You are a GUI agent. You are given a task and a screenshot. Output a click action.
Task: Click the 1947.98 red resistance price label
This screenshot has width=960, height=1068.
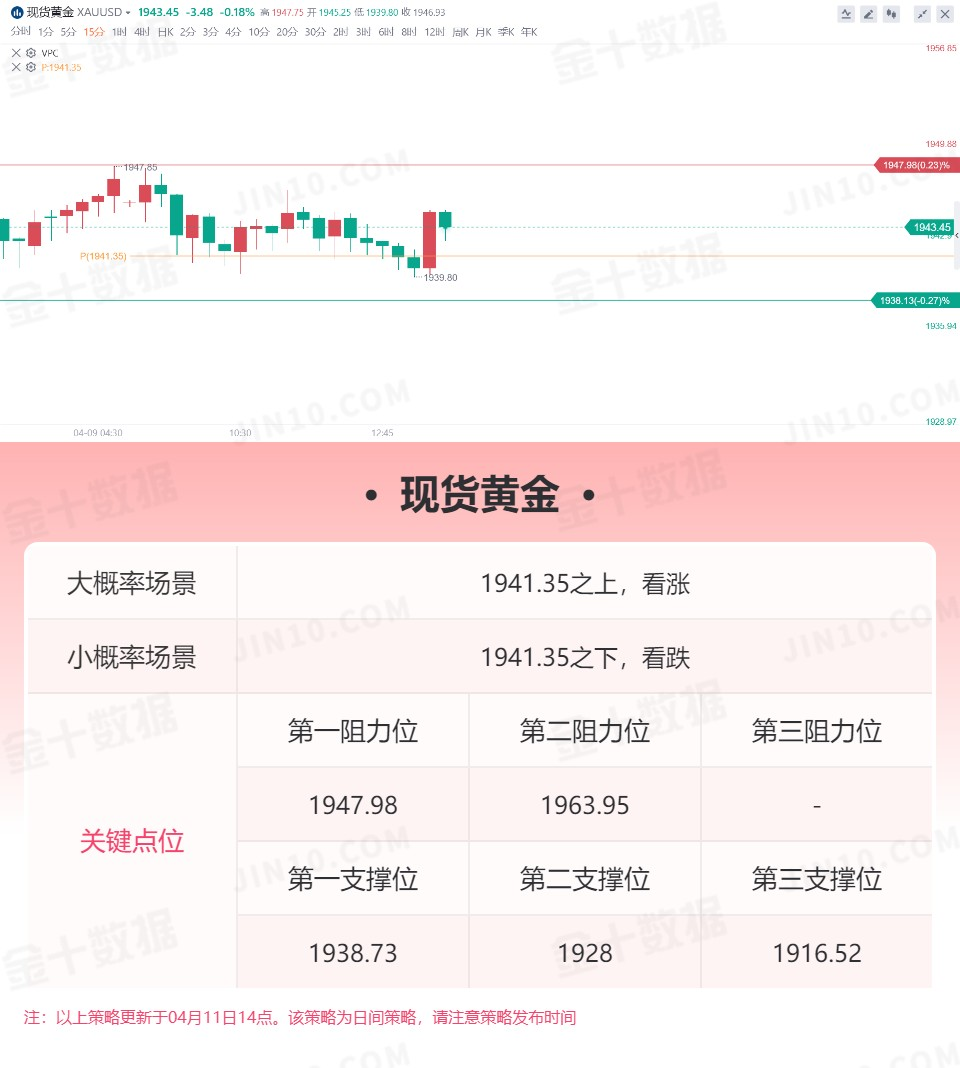pos(916,165)
